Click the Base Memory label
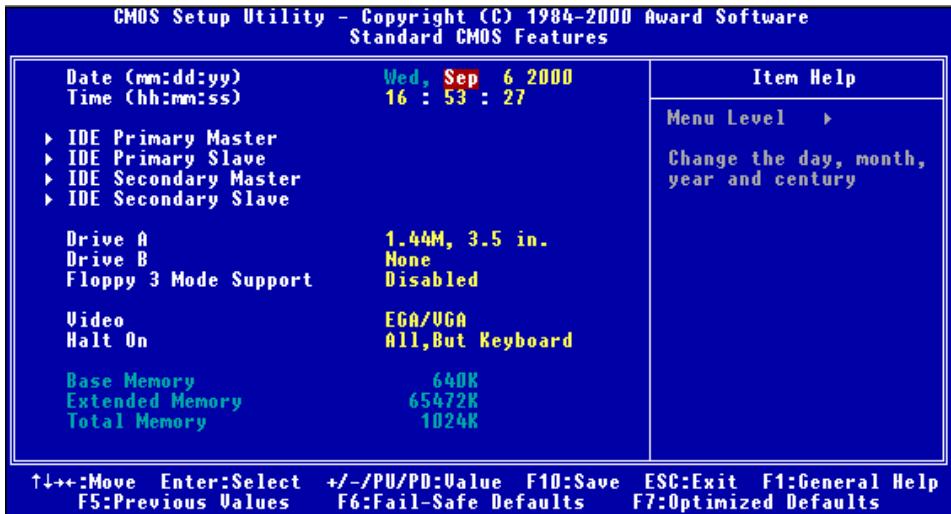The image size is (951, 514). [130, 381]
